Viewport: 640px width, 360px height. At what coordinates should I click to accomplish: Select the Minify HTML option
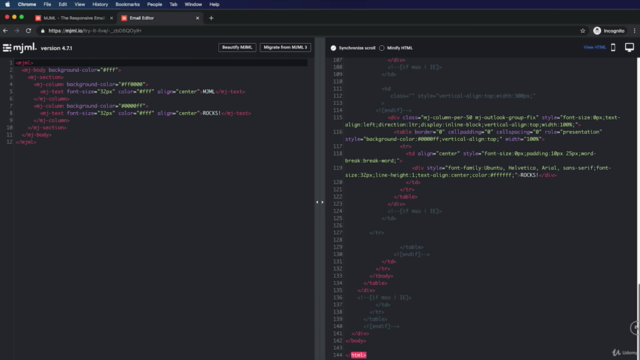(x=382, y=48)
